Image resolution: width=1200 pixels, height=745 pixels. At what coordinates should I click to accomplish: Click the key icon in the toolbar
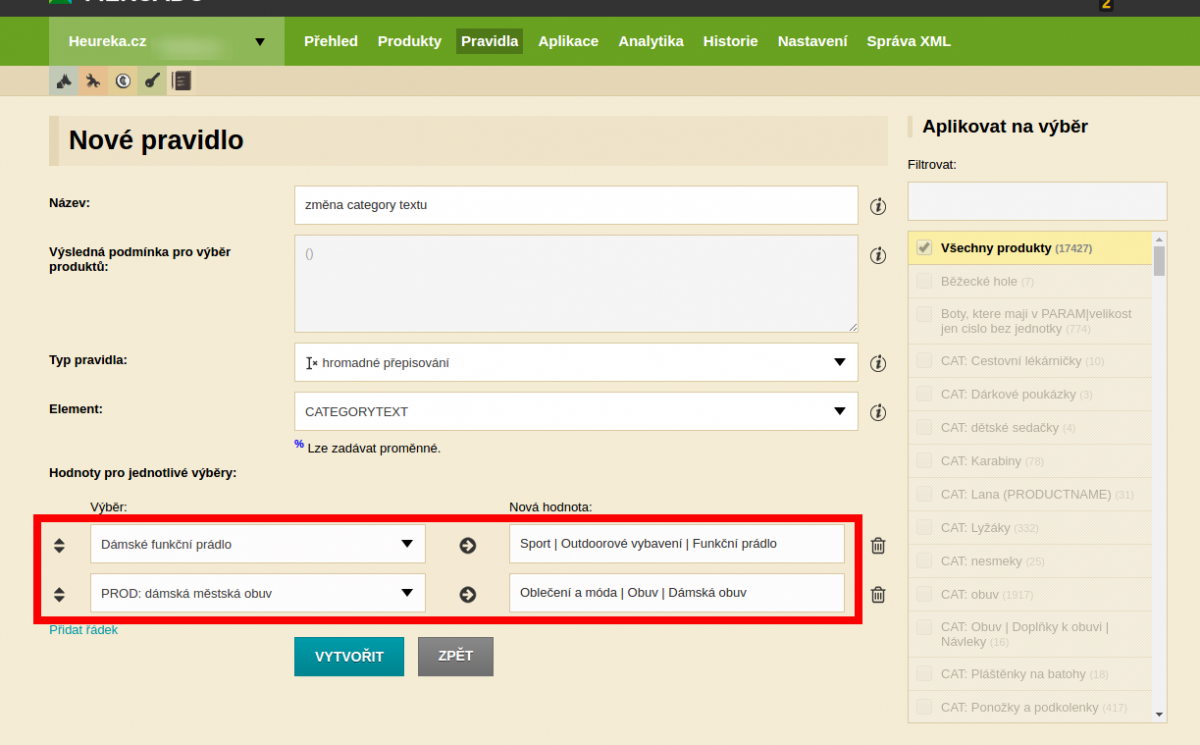(151, 81)
